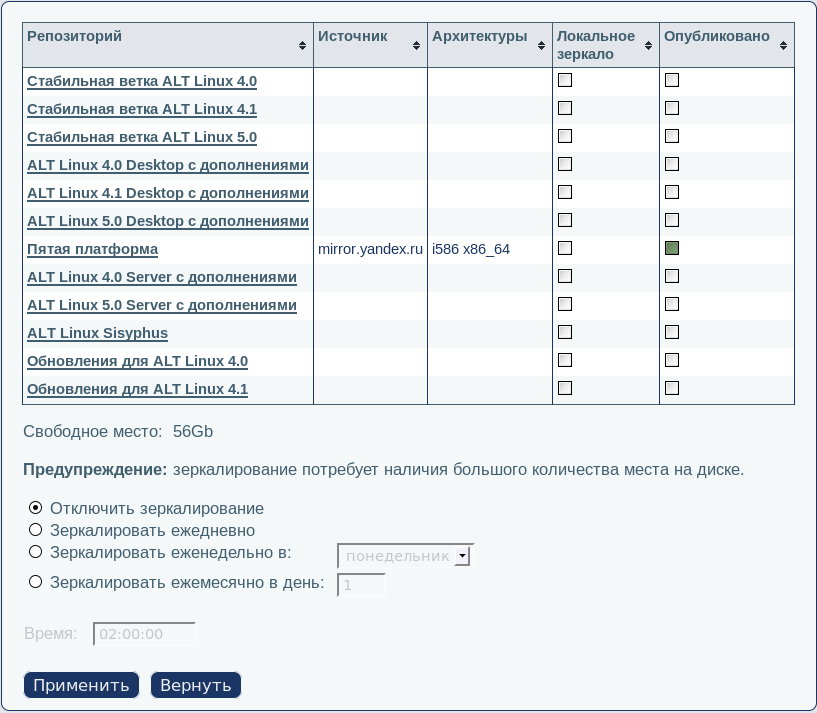817x713 pixels.
Task: Enable local mirror for Пятая платформа
Action: pos(565,248)
